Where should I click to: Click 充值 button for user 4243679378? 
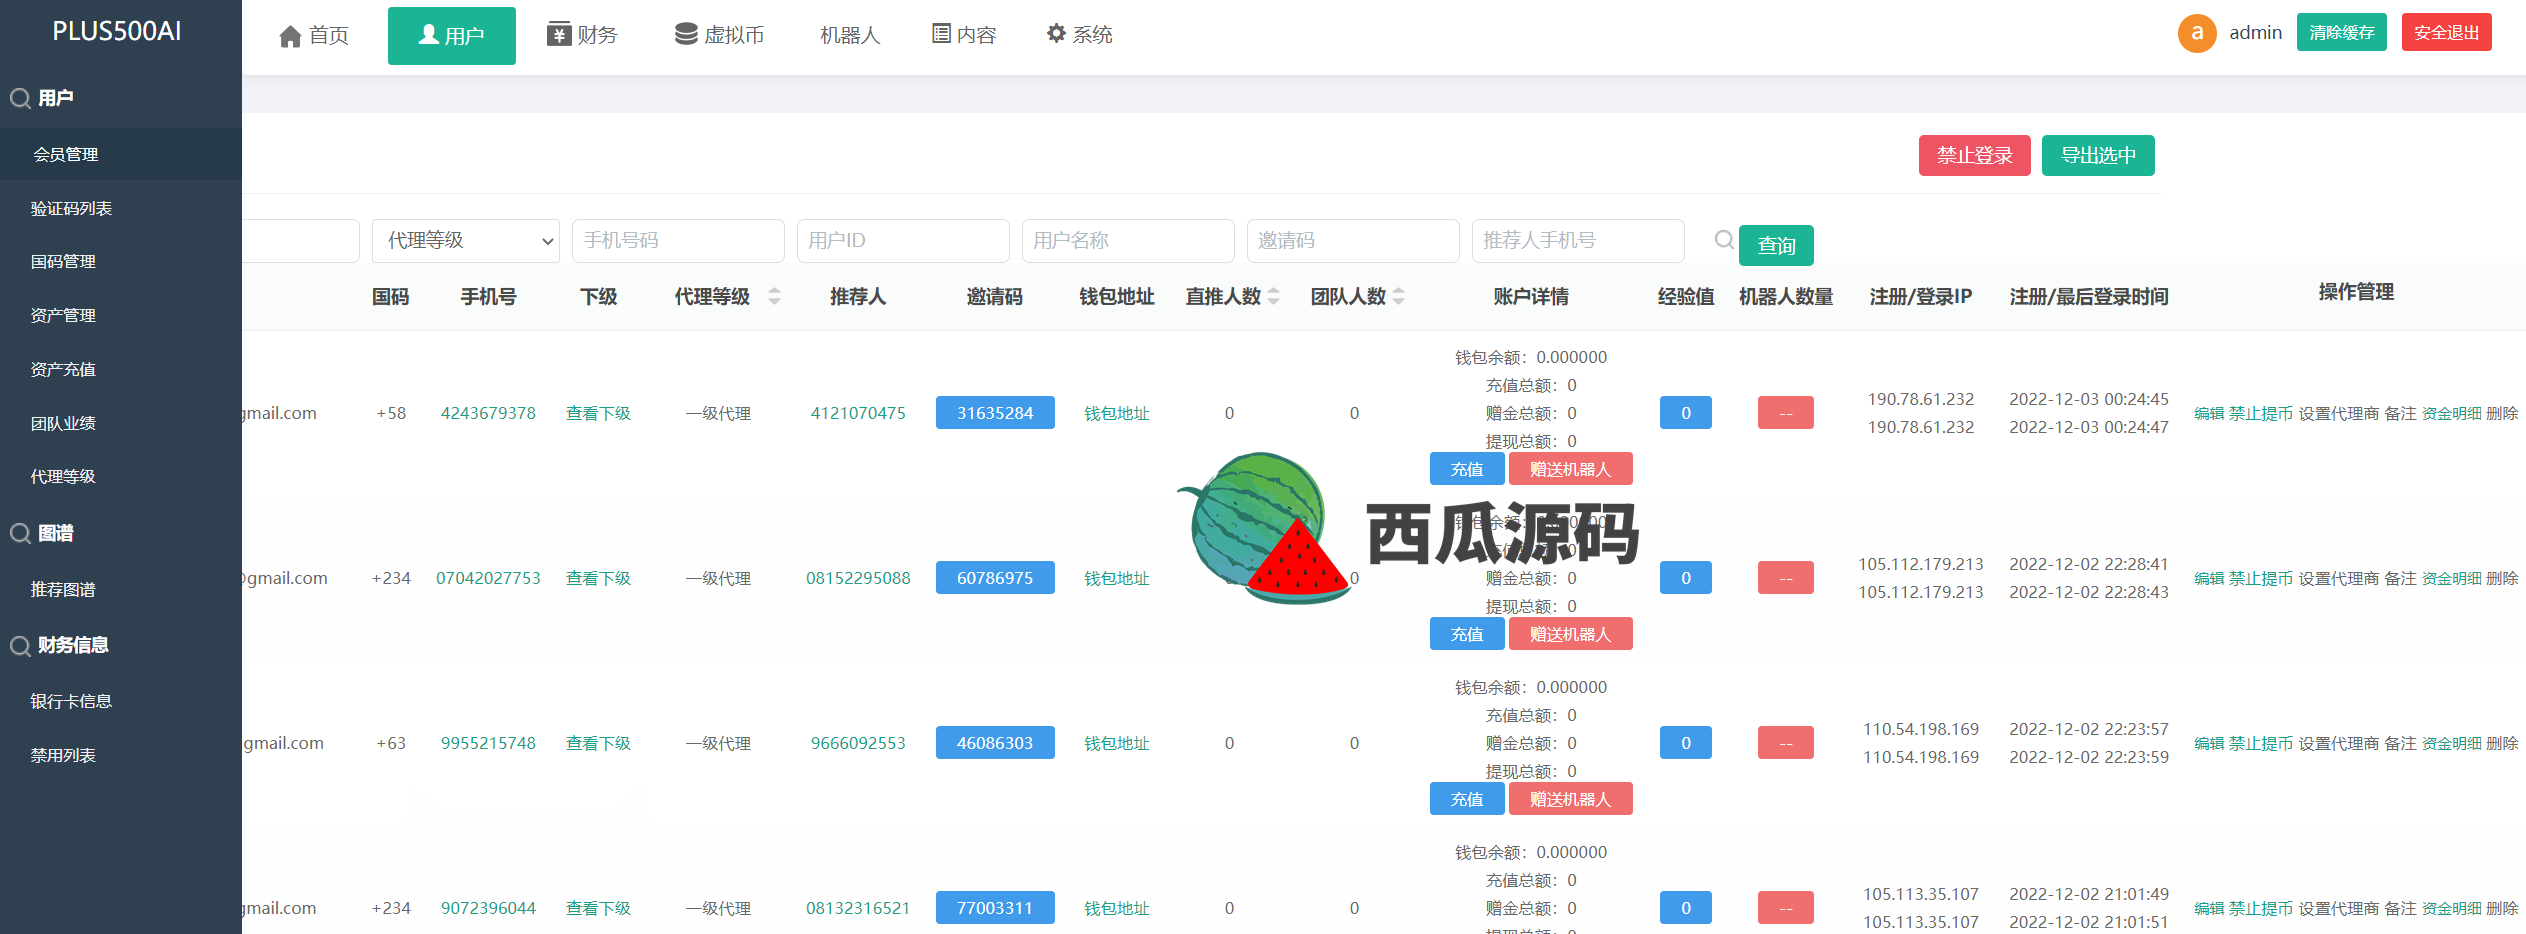pyautogui.click(x=1467, y=469)
